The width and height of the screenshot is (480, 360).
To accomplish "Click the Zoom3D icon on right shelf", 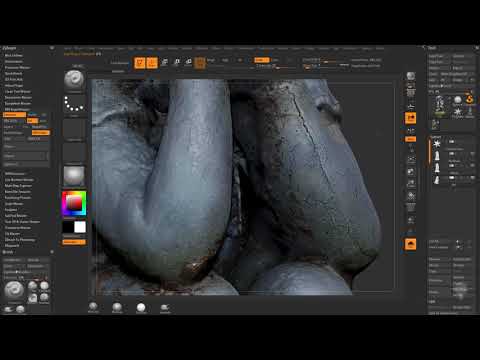I will pos(411,183).
